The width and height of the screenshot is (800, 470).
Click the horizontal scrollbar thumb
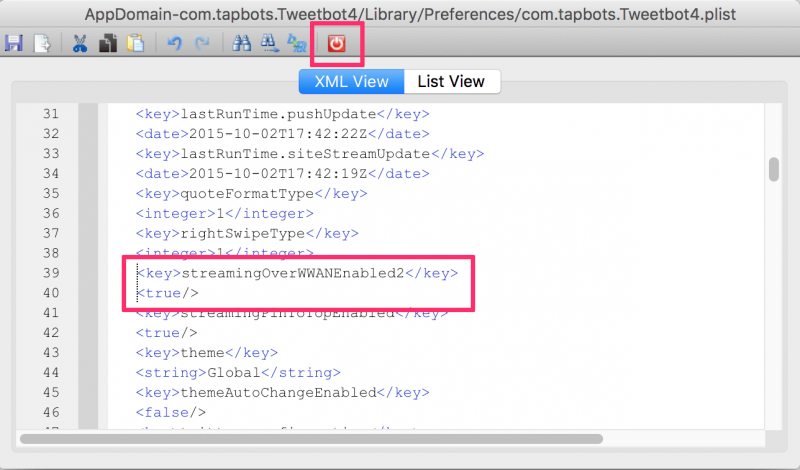click(311, 439)
